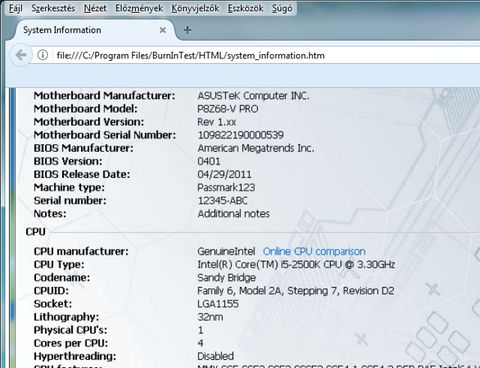Select BIOS release date 04/29/2011

coord(224,174)
